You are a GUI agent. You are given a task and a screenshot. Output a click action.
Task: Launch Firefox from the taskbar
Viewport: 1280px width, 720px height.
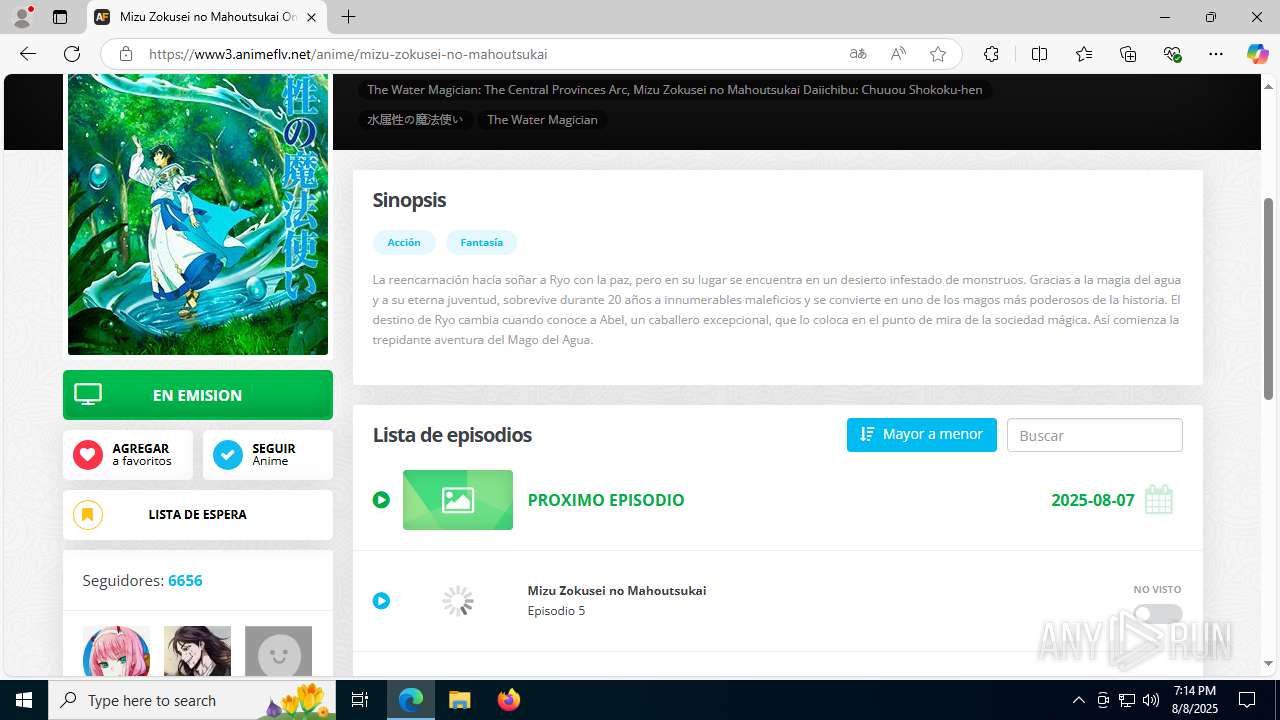coord(509,700)
